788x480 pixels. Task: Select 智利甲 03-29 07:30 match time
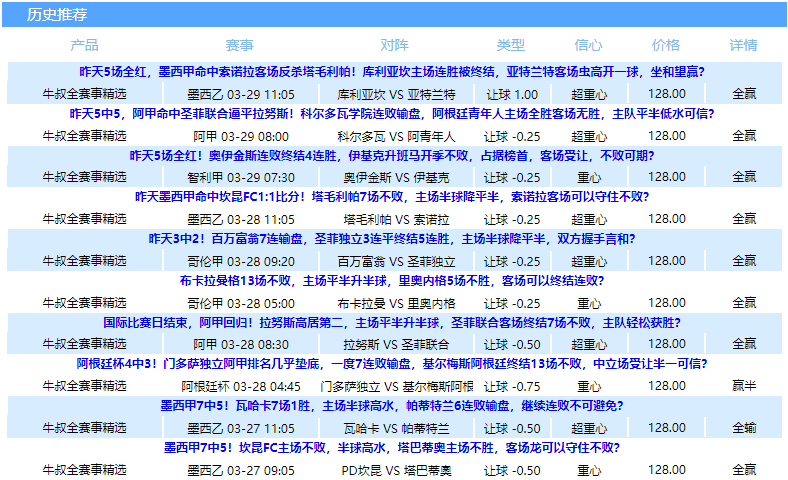[241, 177]
